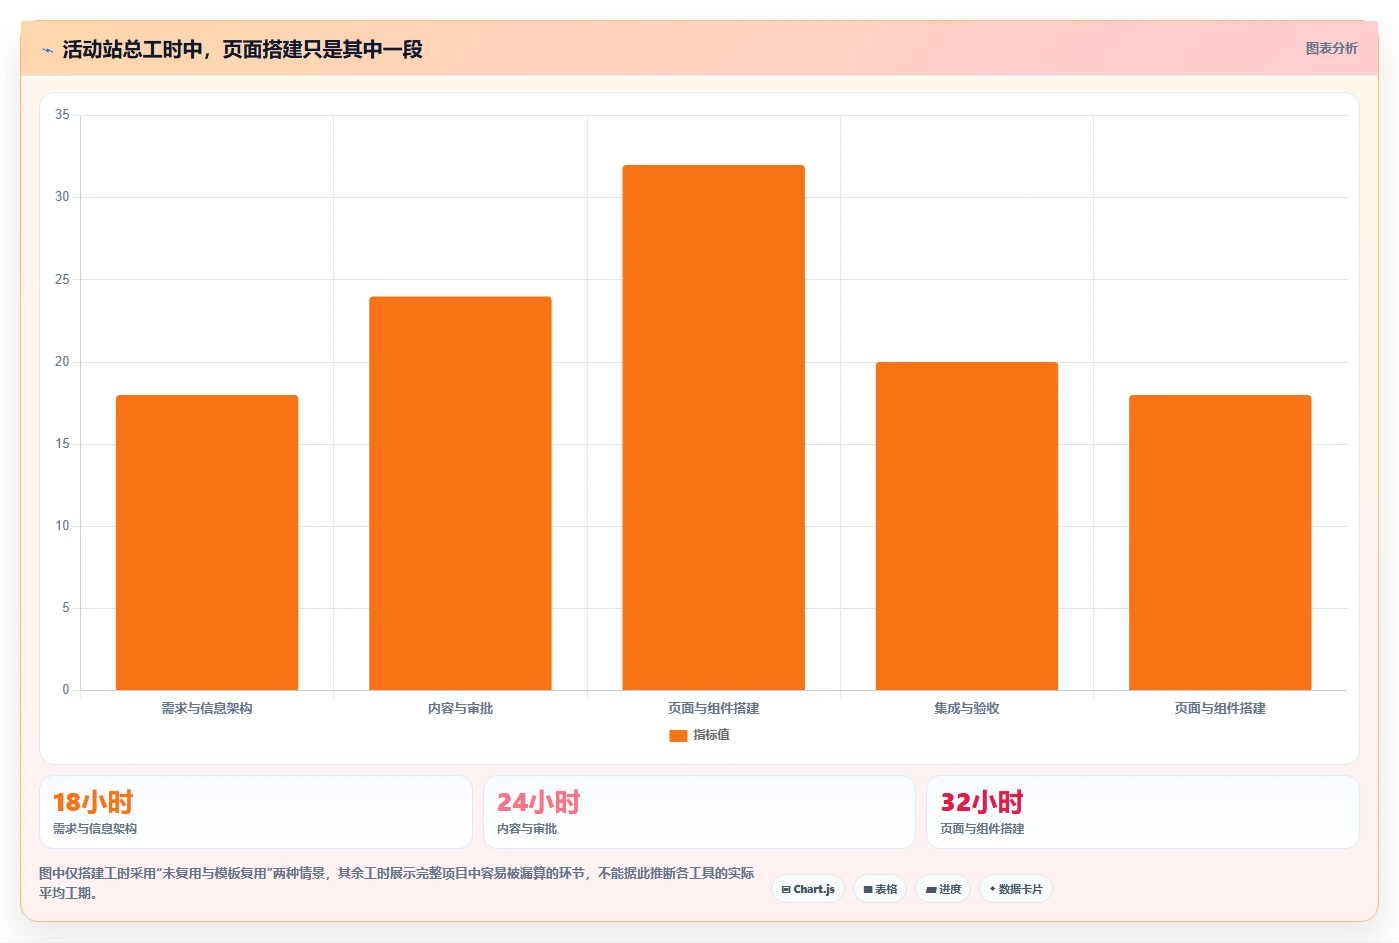
Task: Click the 32小时 stat value
Action: tap(982, 802)
